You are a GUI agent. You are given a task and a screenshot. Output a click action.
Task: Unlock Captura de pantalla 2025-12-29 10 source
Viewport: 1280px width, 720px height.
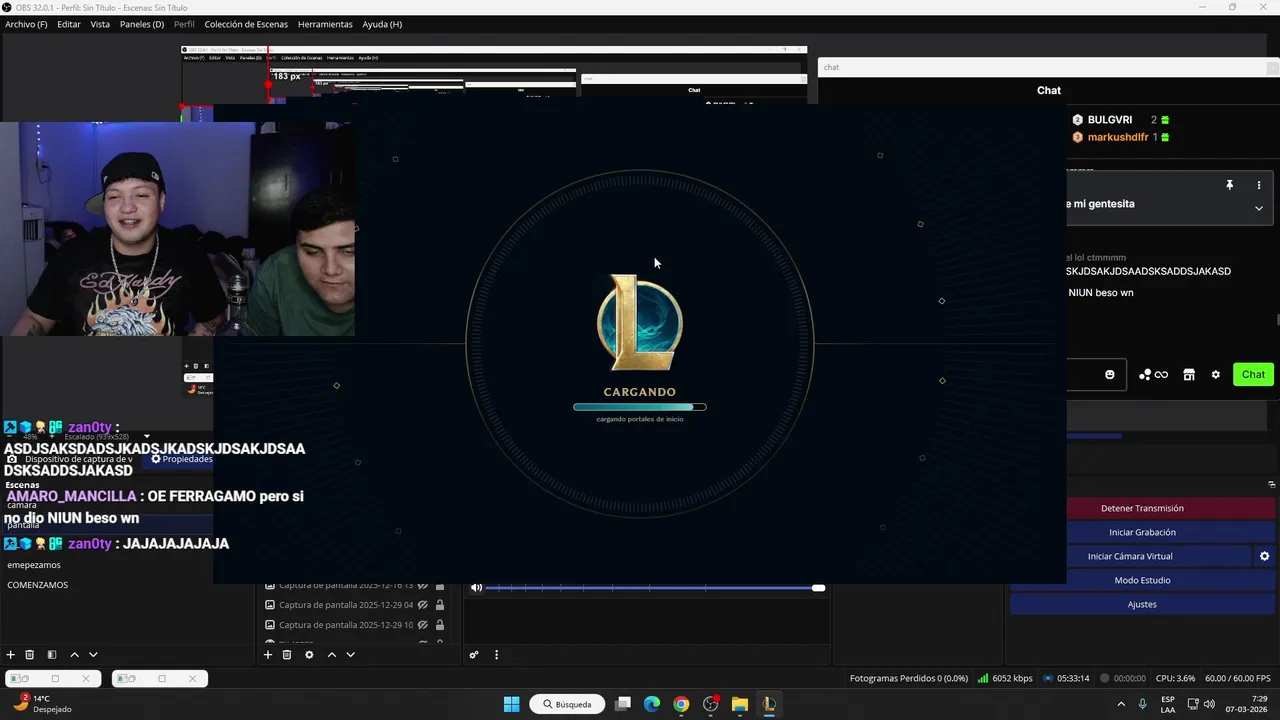pos(440,625)
